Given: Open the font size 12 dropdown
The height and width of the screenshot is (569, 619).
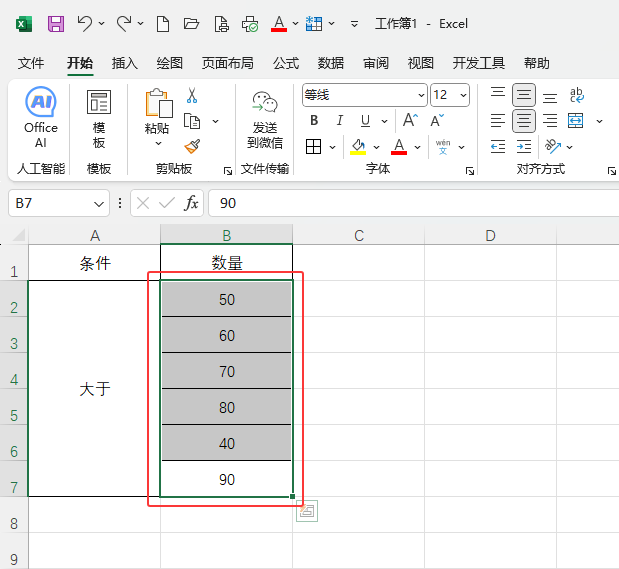Looking at the screenshot, I should click(x=463, y=95).
